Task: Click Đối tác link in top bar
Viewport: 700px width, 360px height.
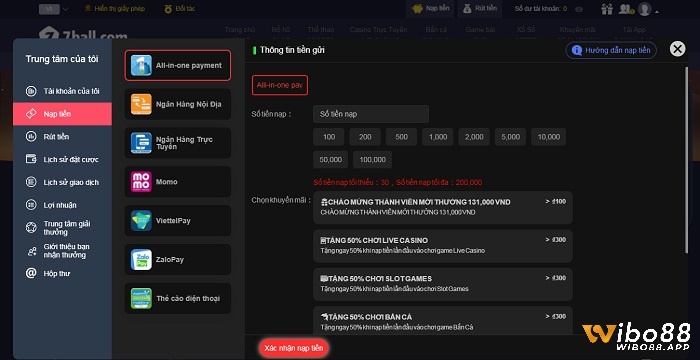Action: [185, 8]
